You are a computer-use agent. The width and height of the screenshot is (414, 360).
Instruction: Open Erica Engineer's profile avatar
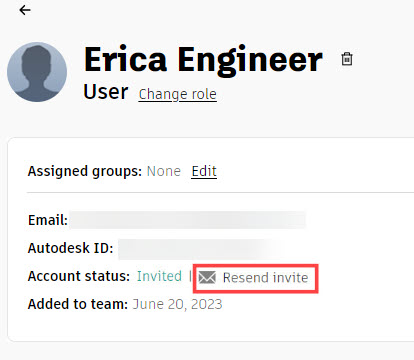[x=37, y=72]
